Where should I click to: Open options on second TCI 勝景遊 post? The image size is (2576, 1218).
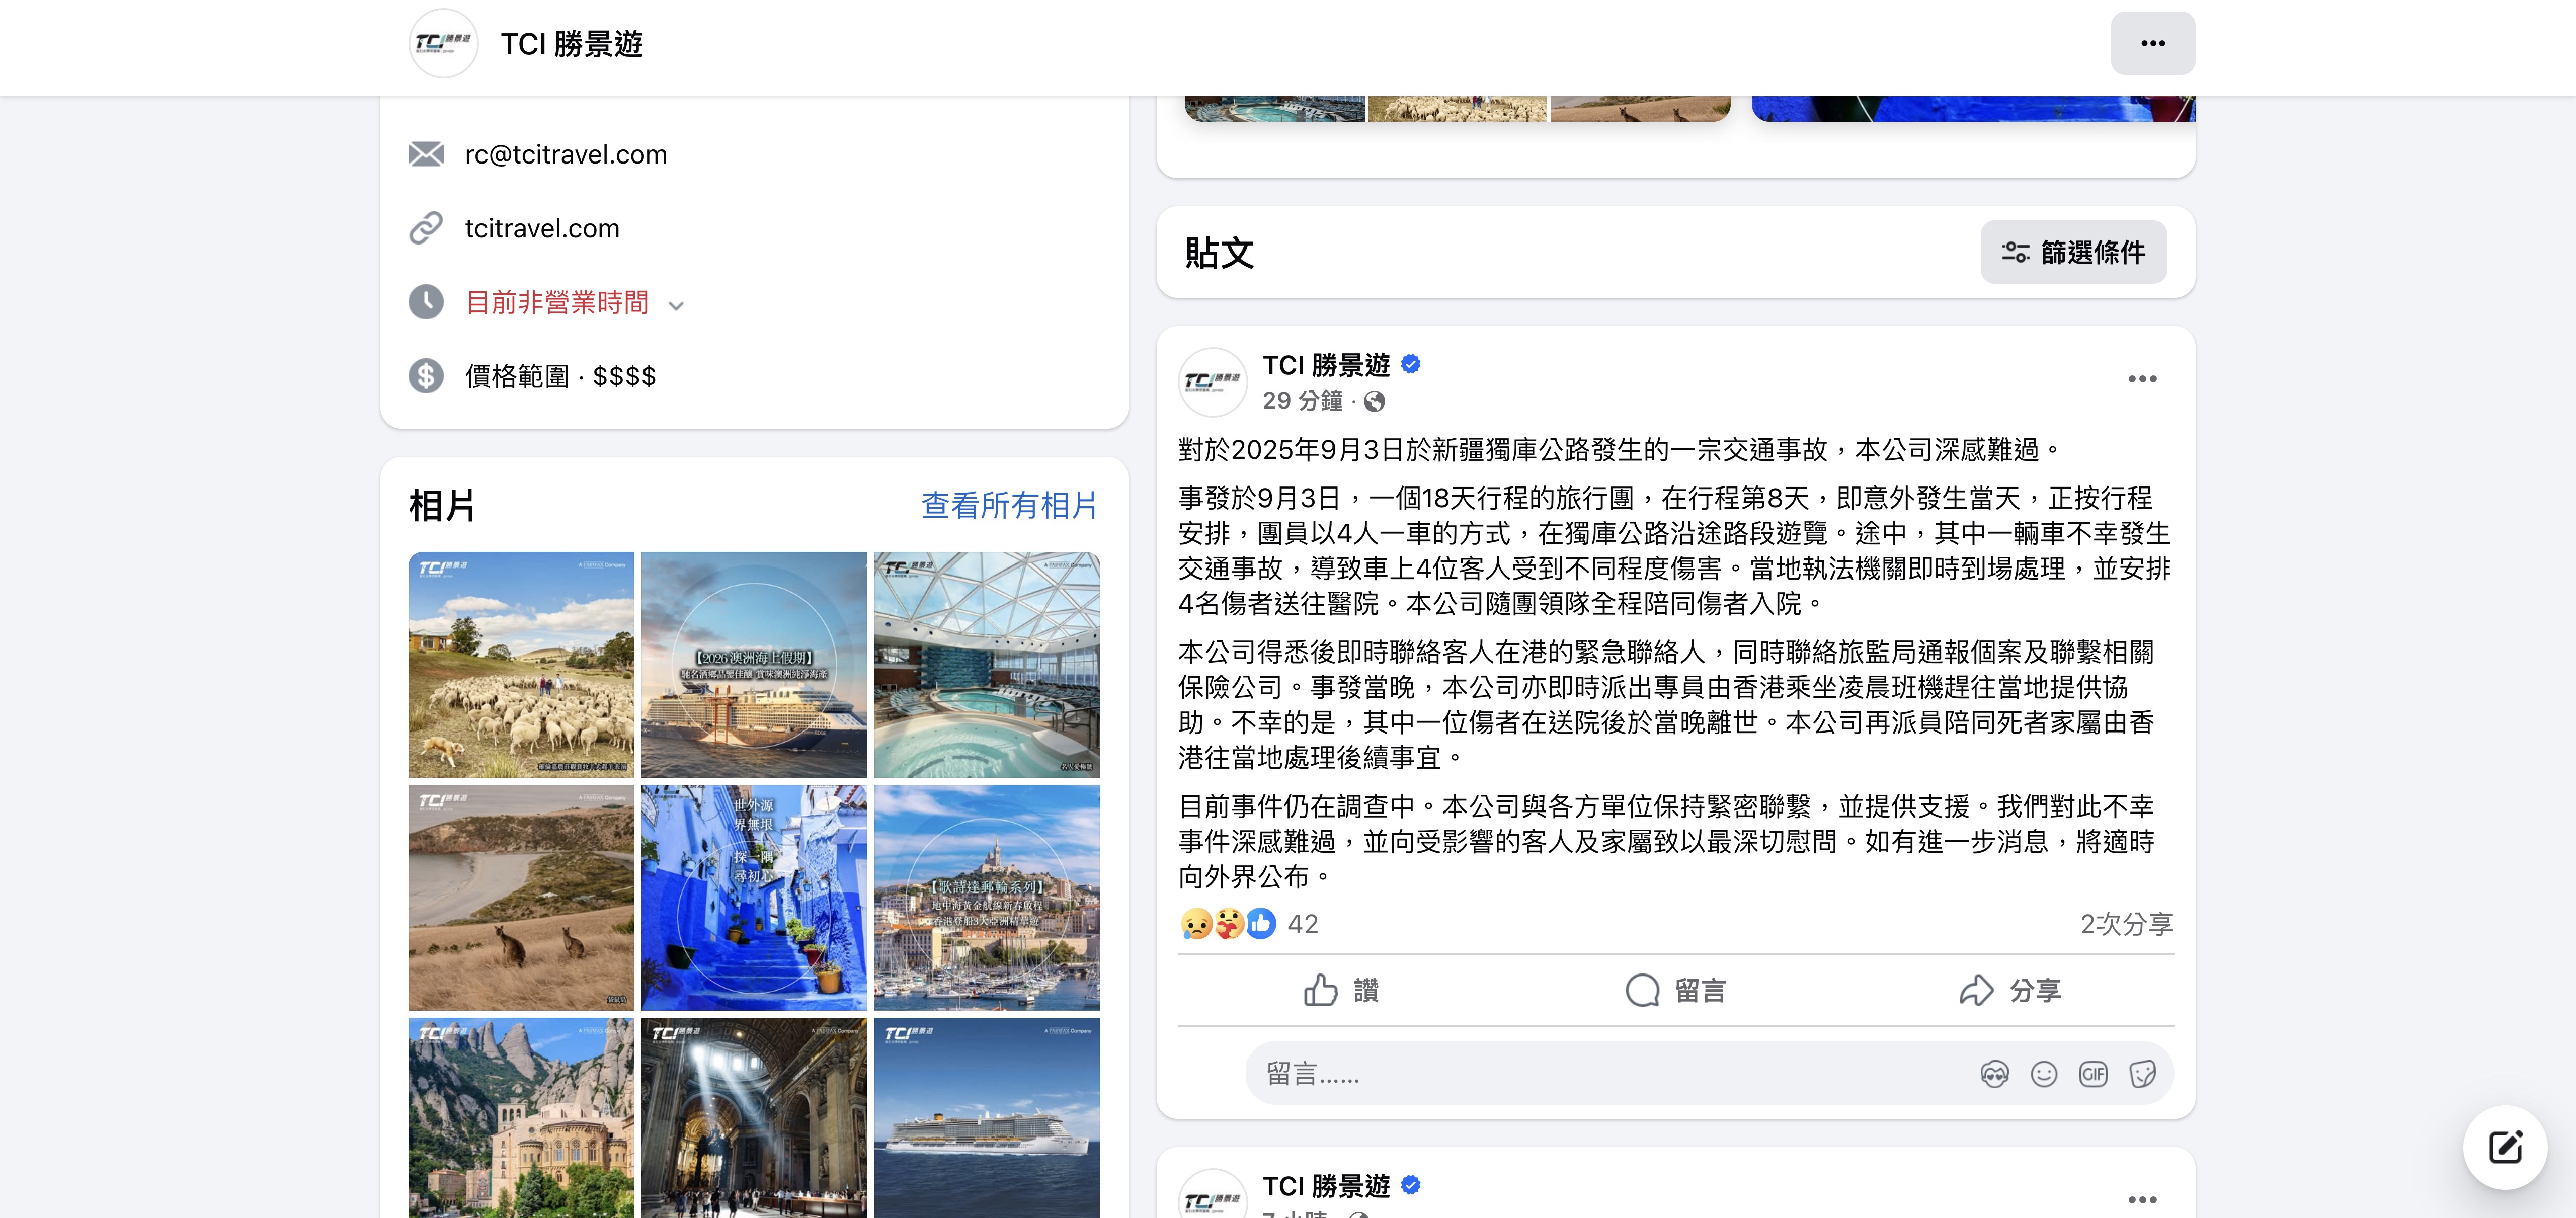pos(2142,1199)
